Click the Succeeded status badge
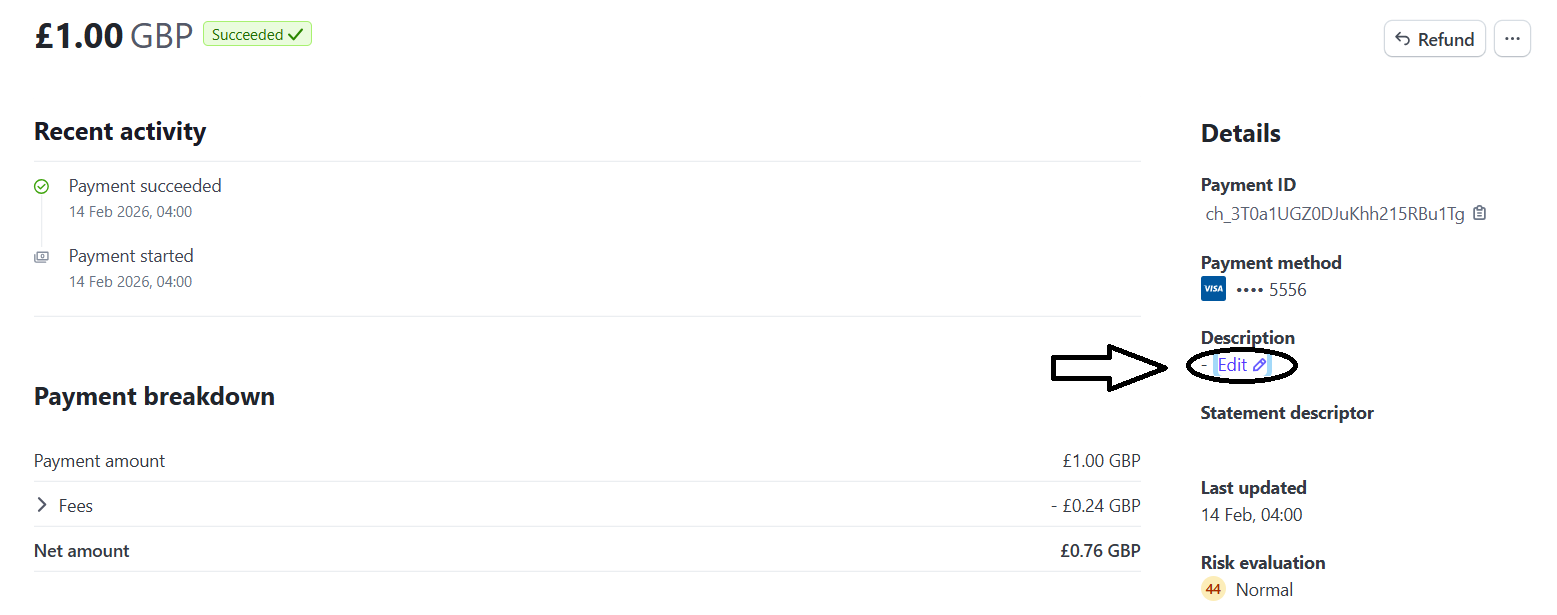Screen dimensions: 1557x615 pos(257,33)
